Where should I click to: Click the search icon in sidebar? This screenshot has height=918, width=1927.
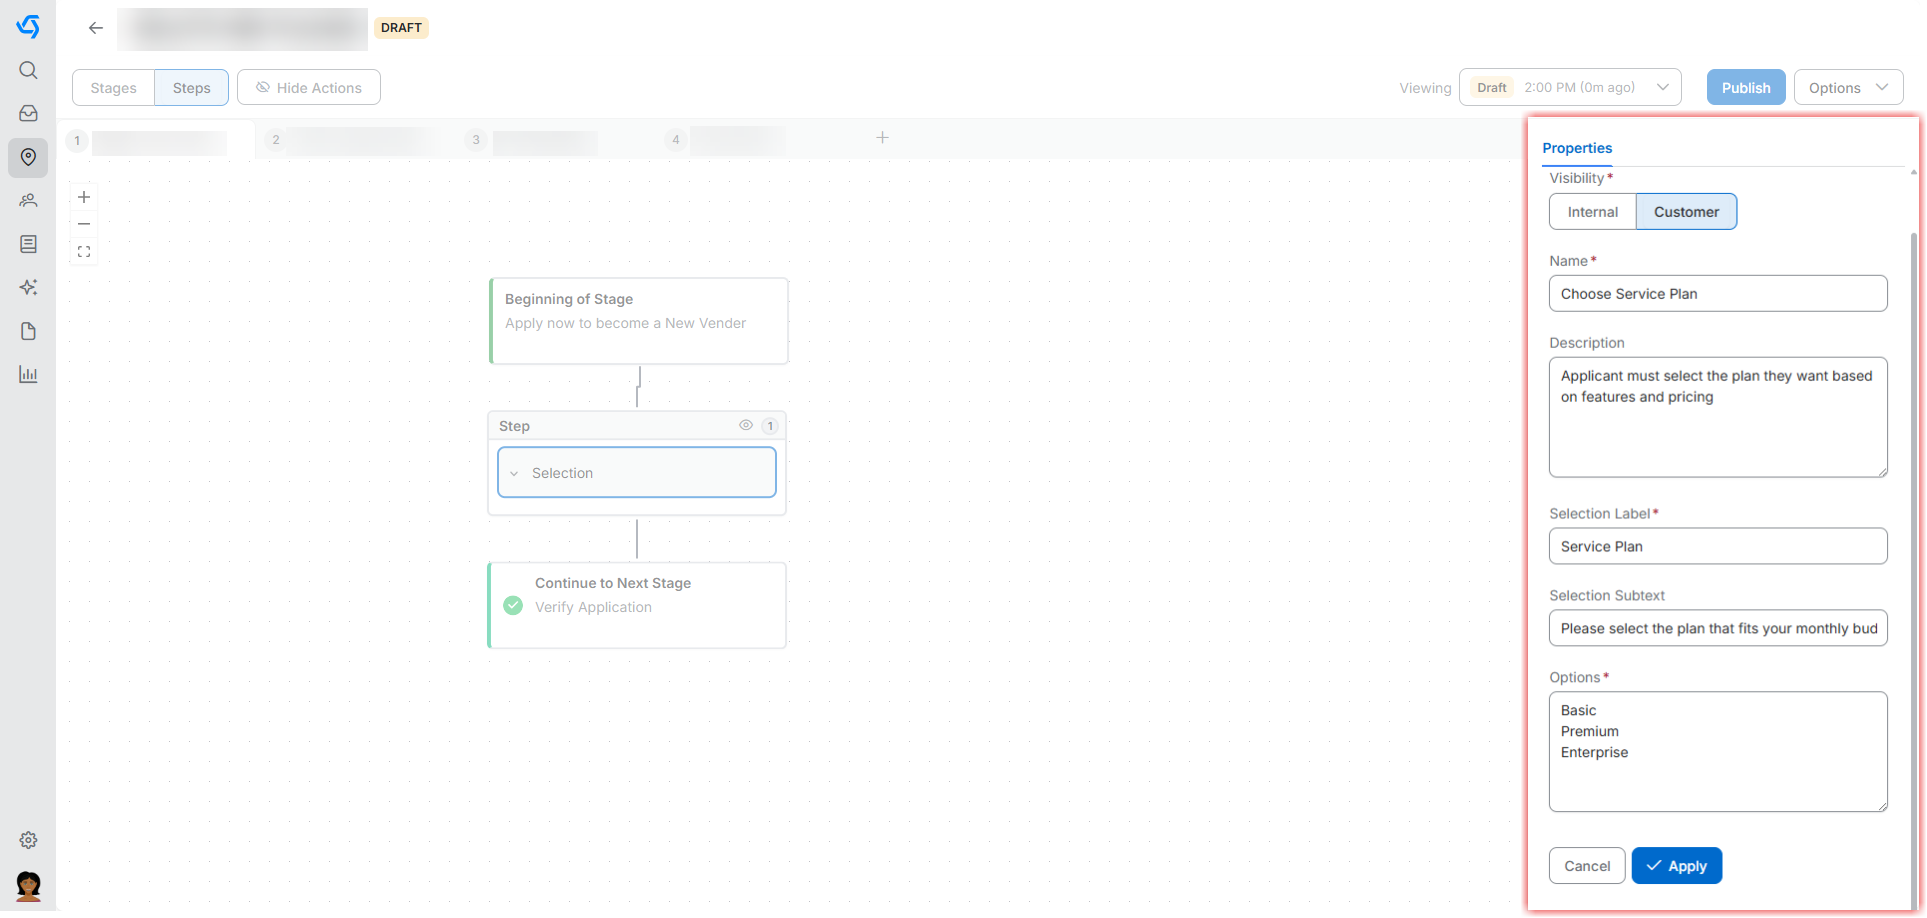click(28, 70)
